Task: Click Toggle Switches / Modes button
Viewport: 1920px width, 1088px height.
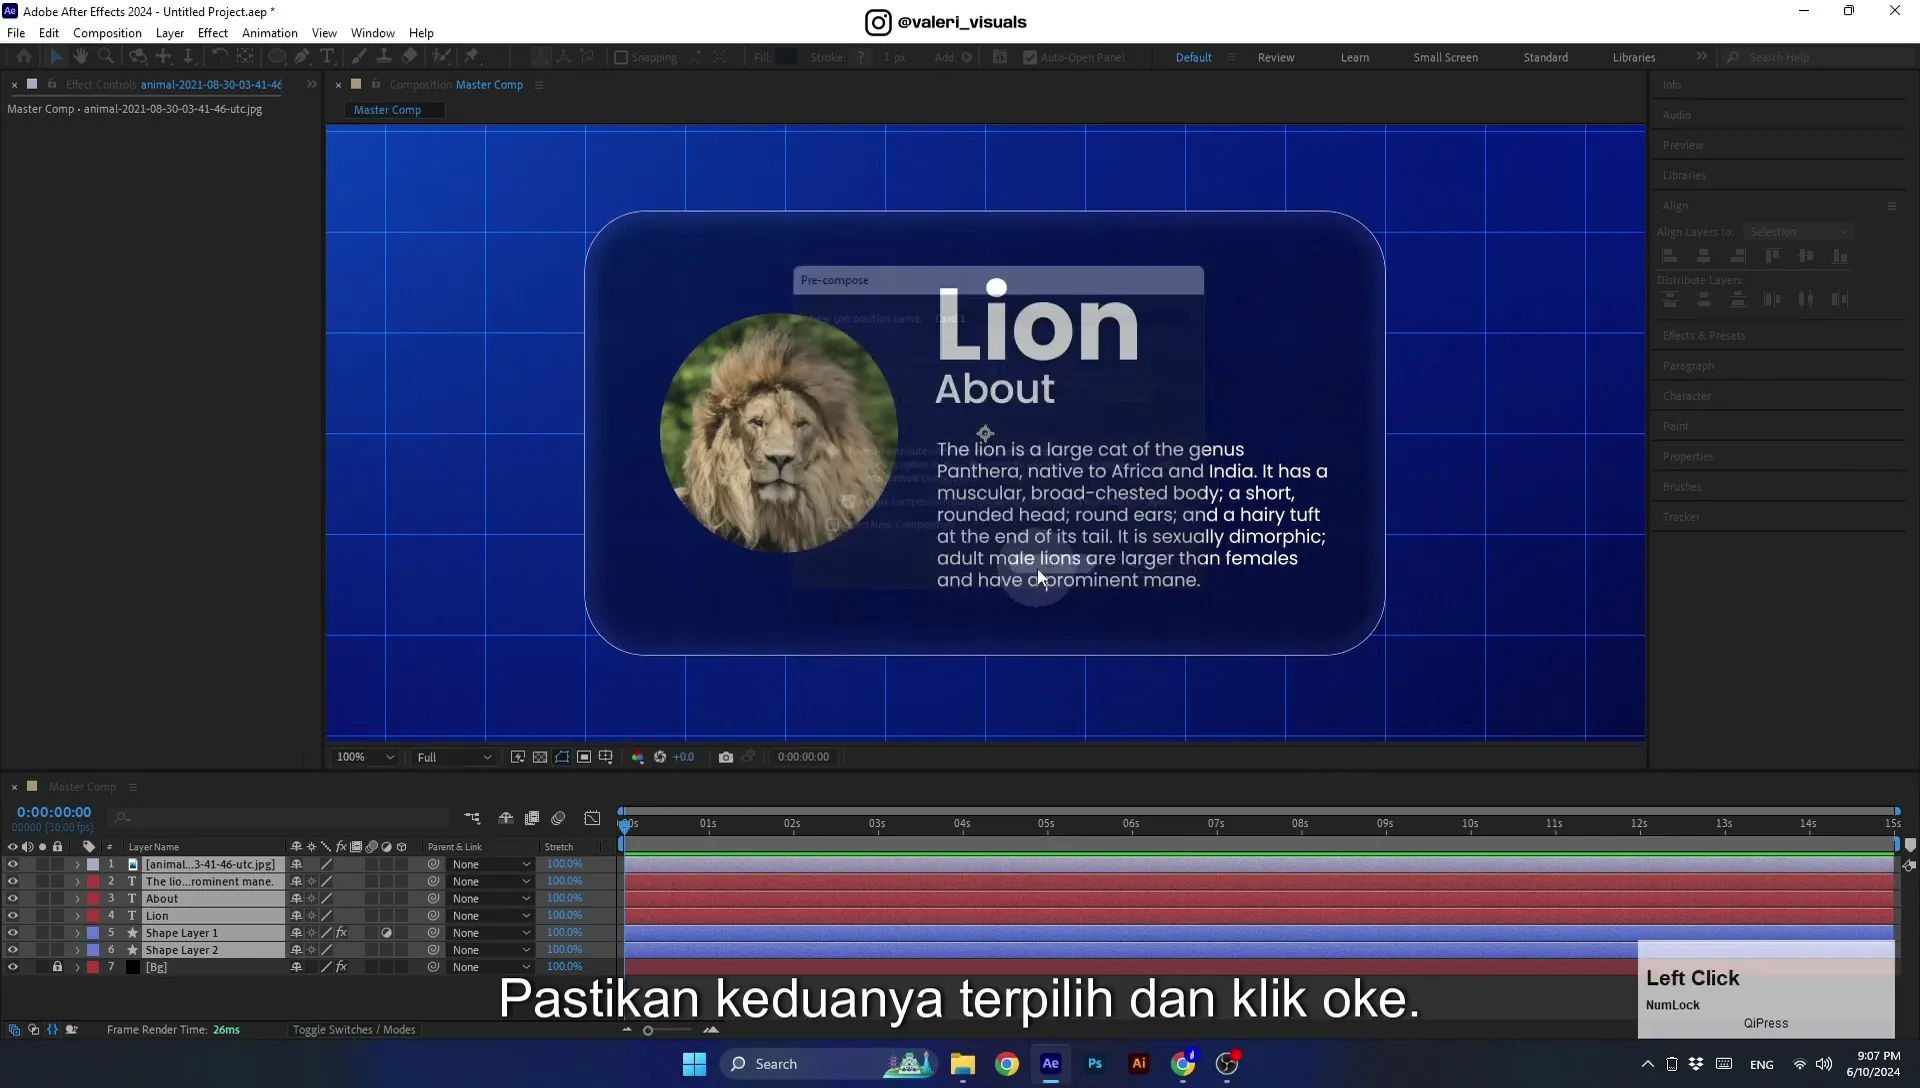Action: click(x=354, y=1030)
